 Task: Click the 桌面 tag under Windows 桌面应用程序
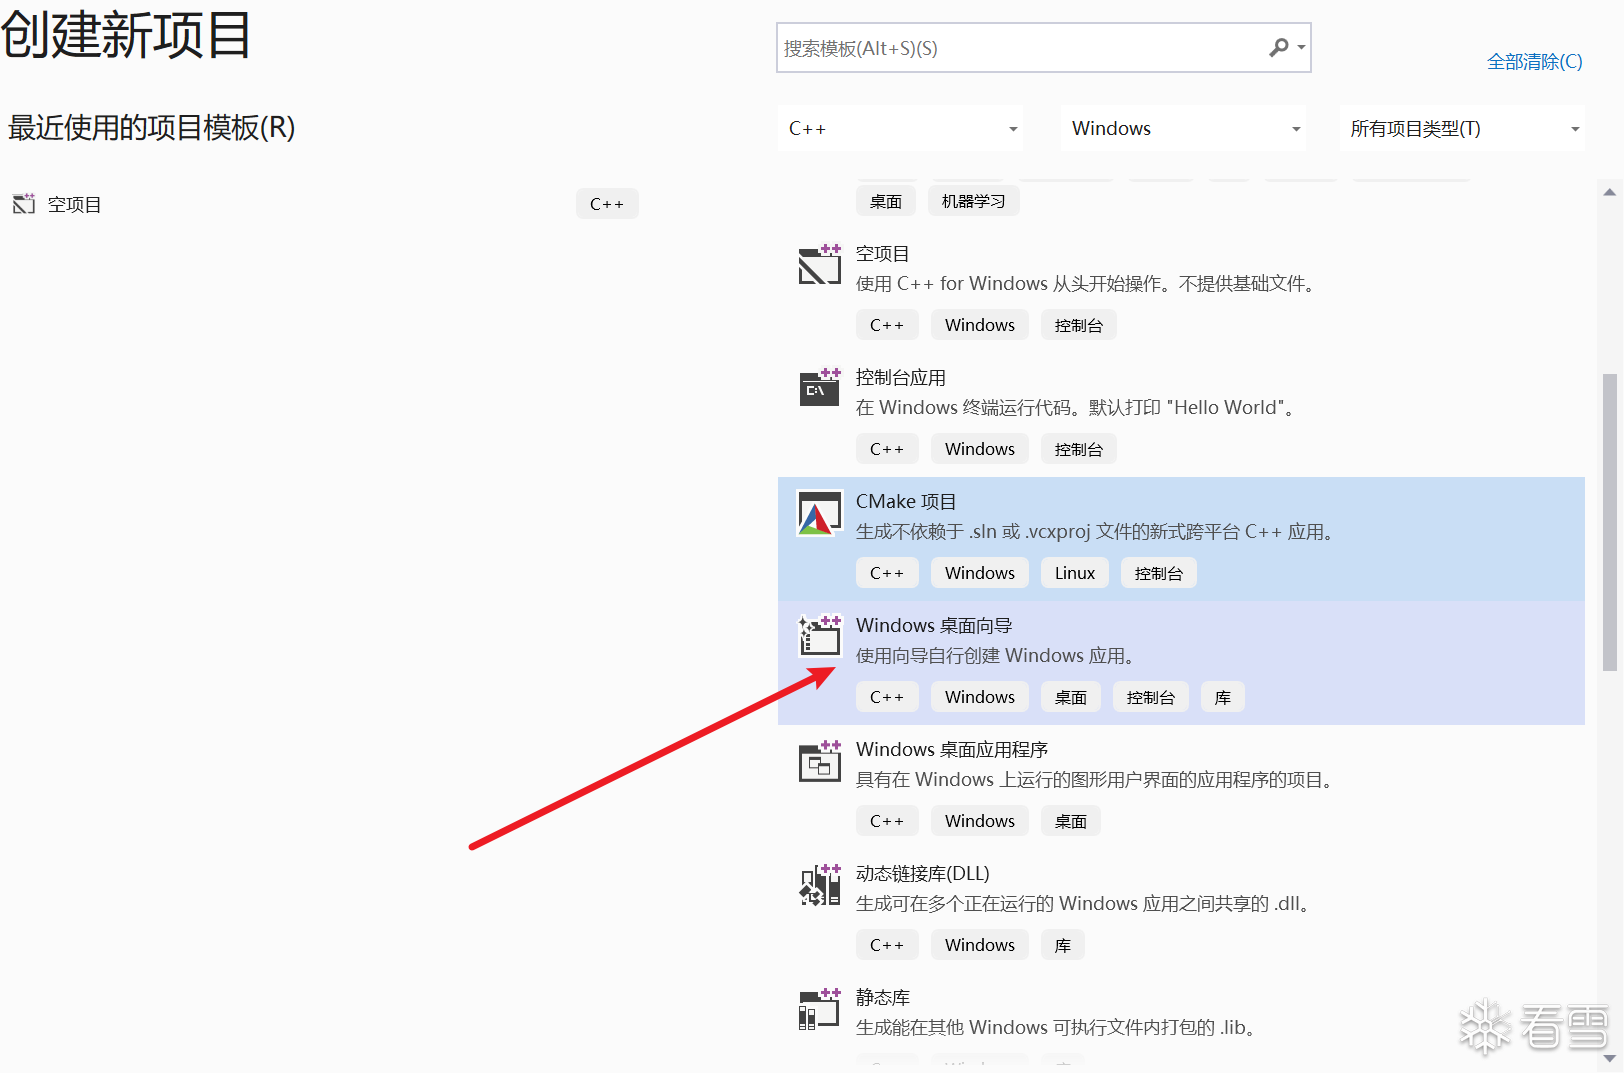coord(1071,821)
